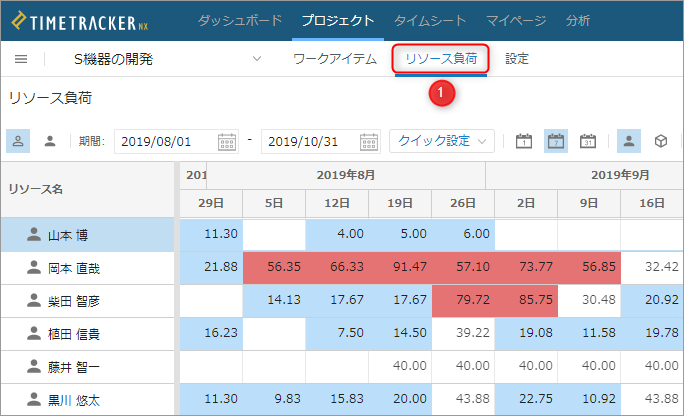Open the hamburger menu icon

(x=21, y=59)
